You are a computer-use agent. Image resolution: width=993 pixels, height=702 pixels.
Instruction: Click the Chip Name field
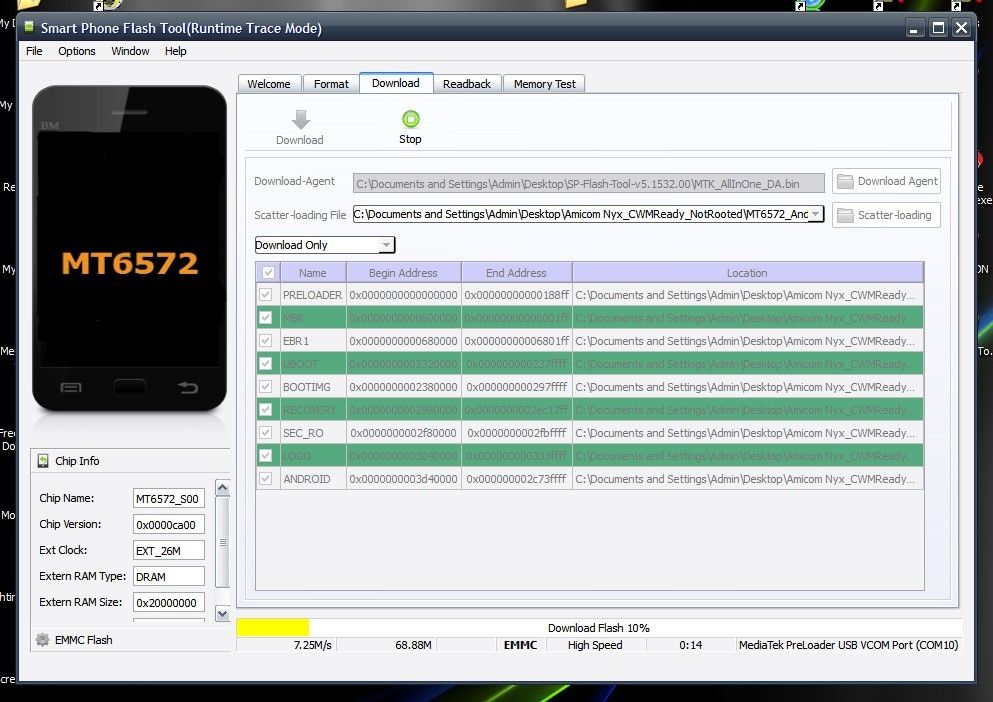point(168,498)
